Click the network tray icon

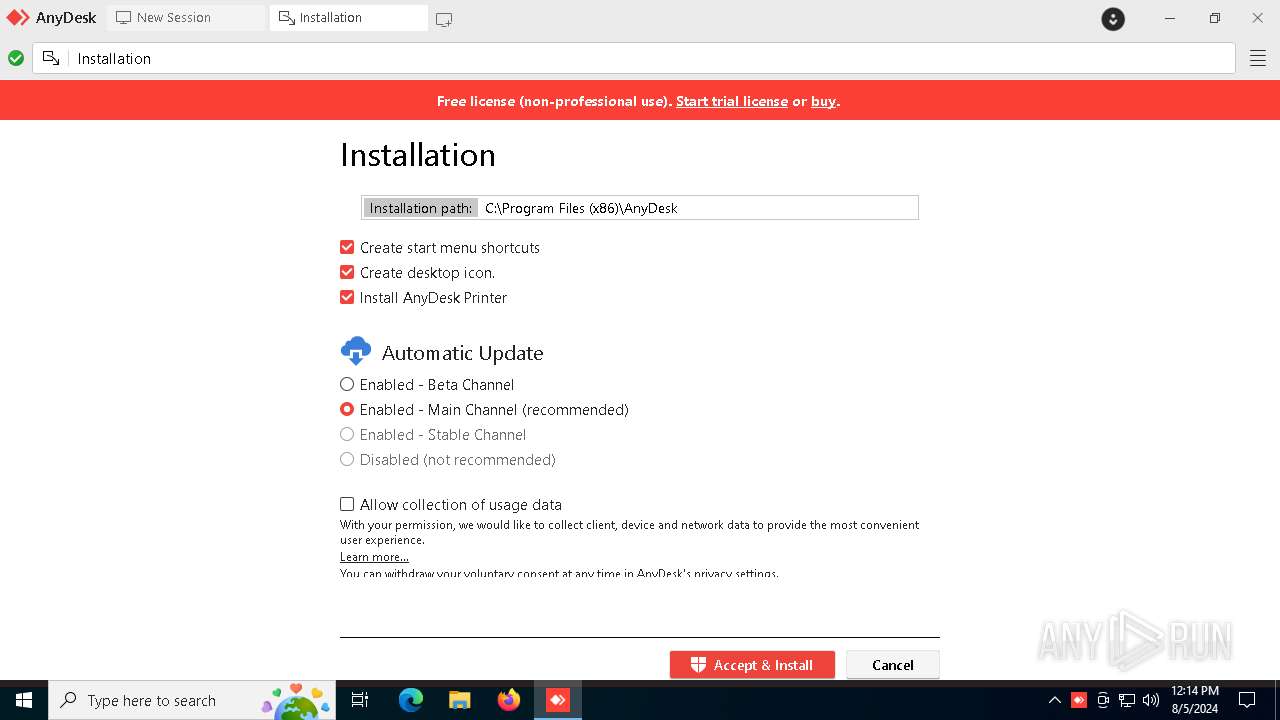tap(1127, 700)
